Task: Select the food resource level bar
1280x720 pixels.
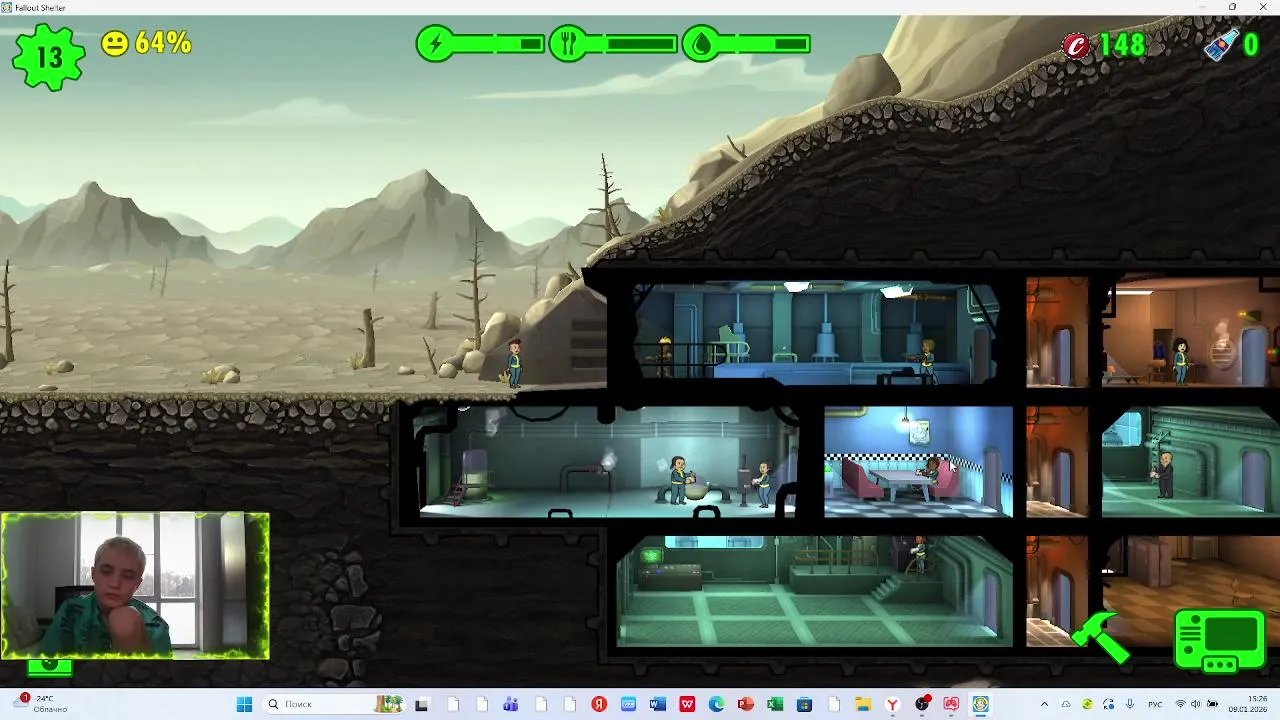Action: tap(631, 44)
